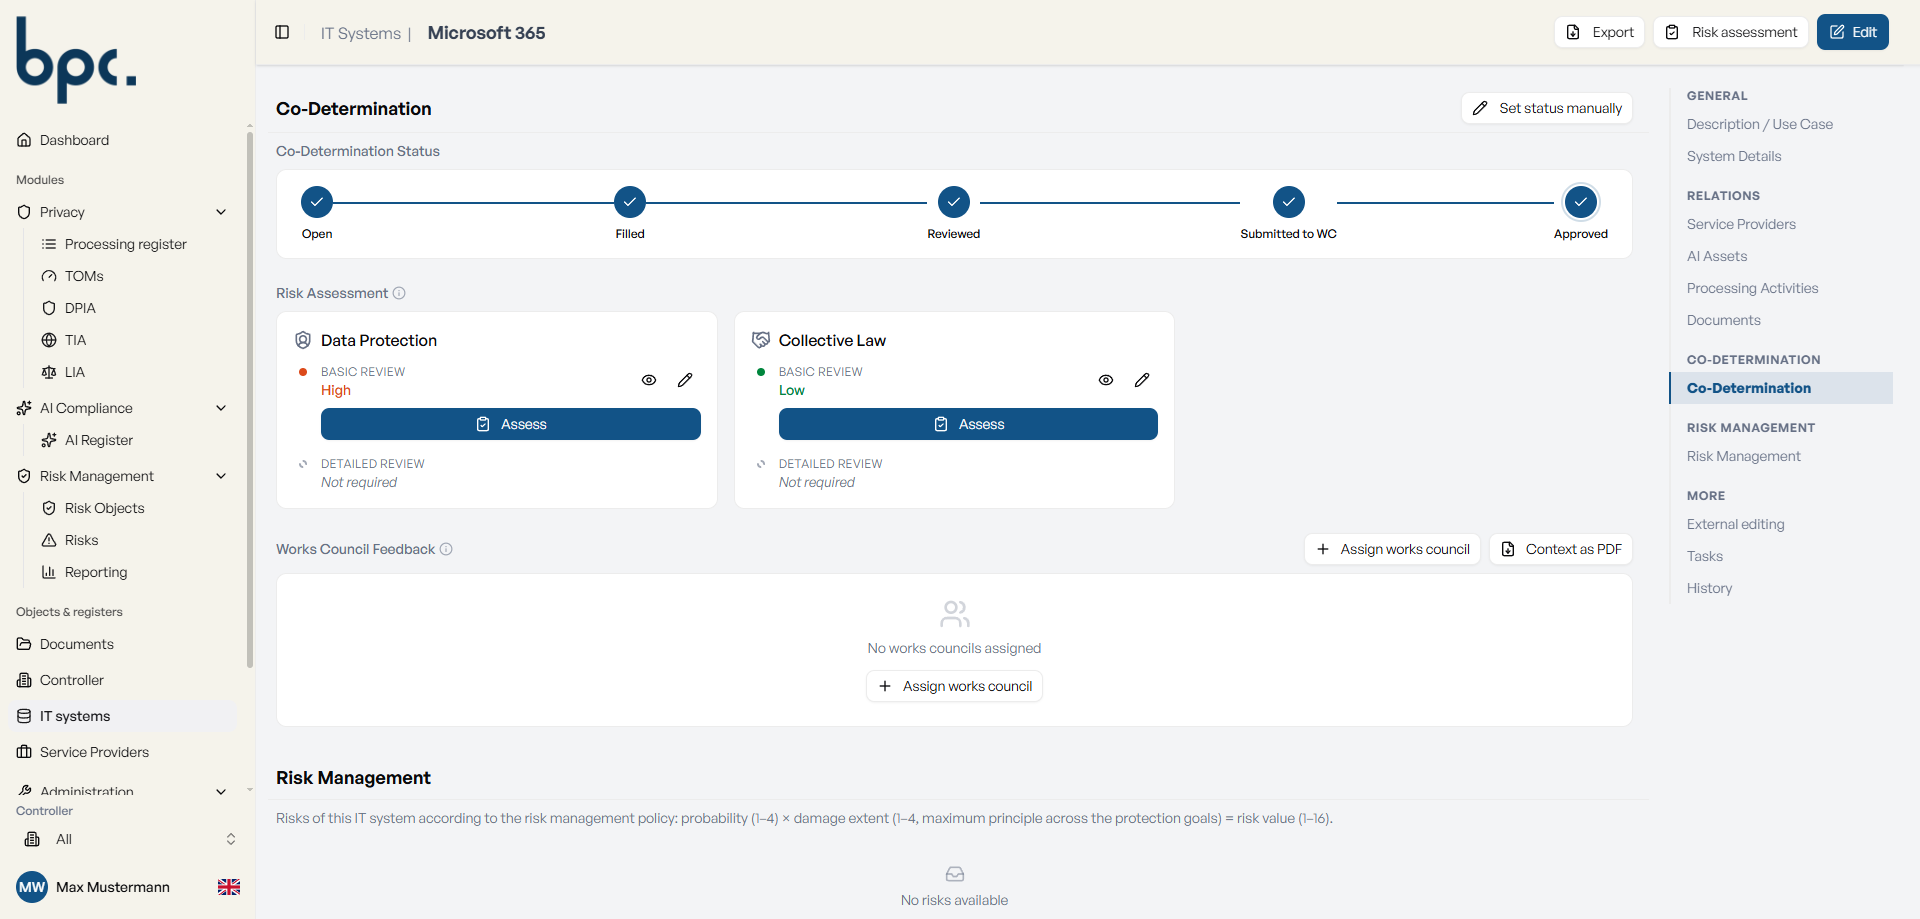Screen dimensions: 1920x919
Task: Click the Export button
Action: pyautogui.click(x=1599, y=32)
